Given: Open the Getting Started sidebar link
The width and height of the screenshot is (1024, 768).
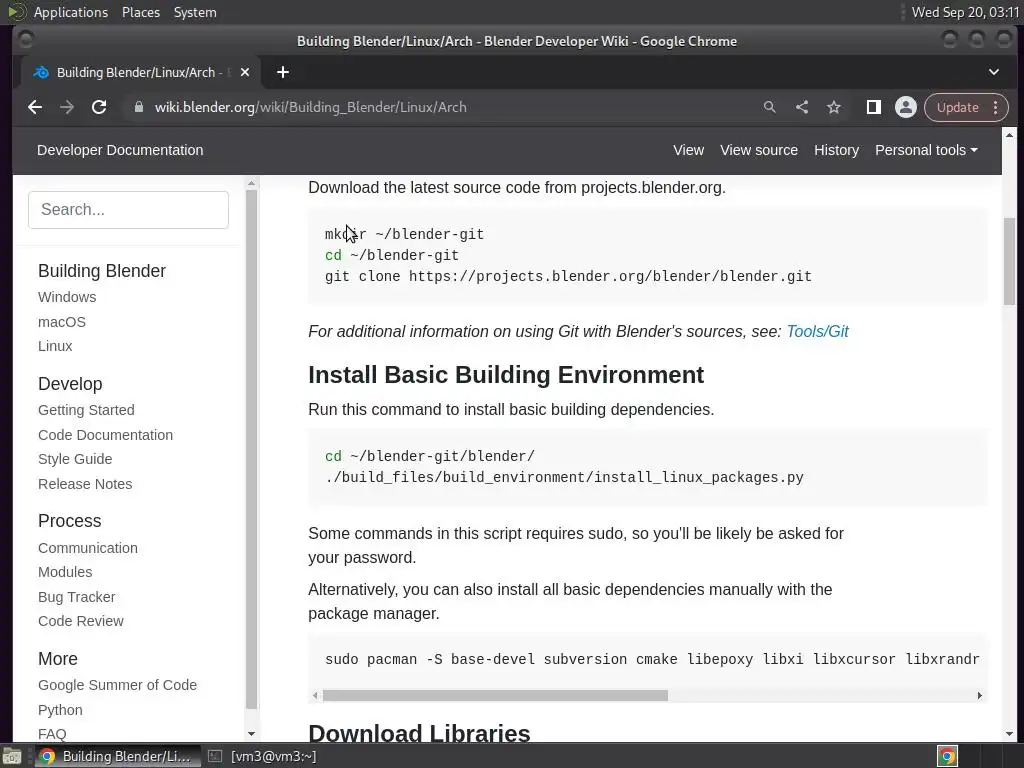Looking at the screenshot, I should 86,410.
